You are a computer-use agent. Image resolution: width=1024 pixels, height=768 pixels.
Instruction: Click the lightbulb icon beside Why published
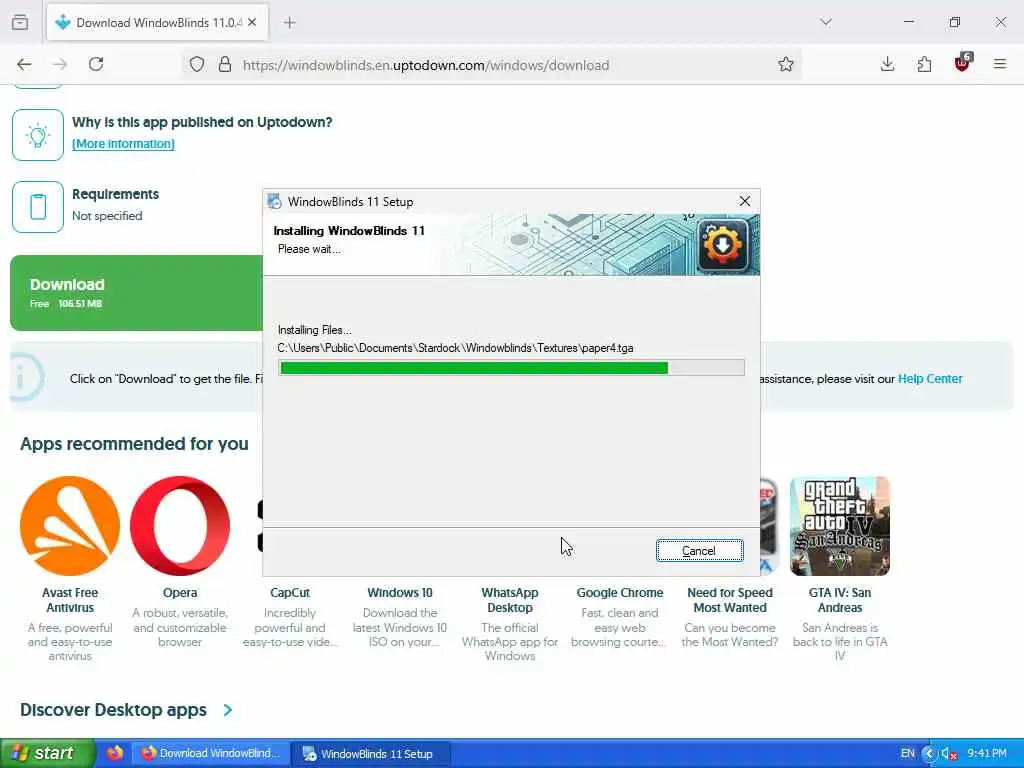click(x=38, y=135)
